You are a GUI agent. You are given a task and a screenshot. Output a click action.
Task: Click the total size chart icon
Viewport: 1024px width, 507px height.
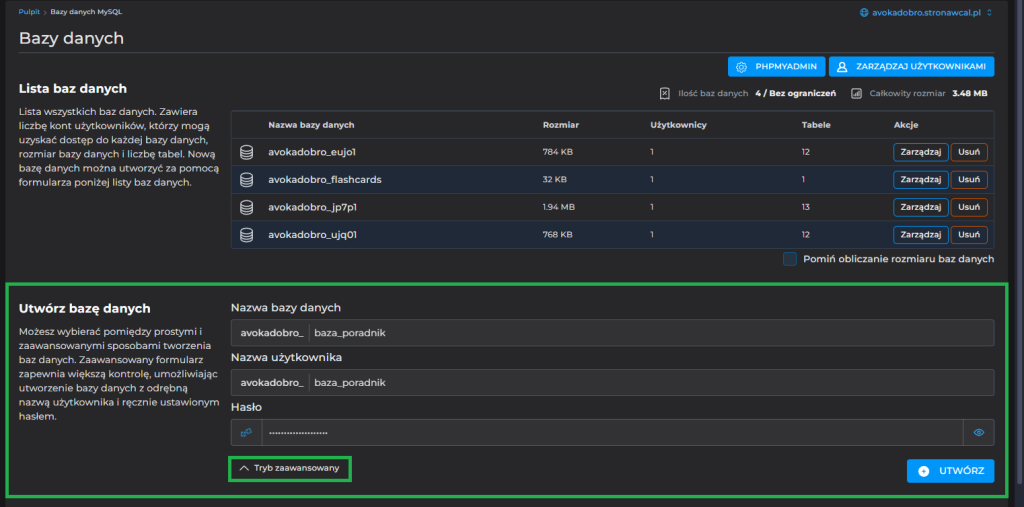point(856,93)
